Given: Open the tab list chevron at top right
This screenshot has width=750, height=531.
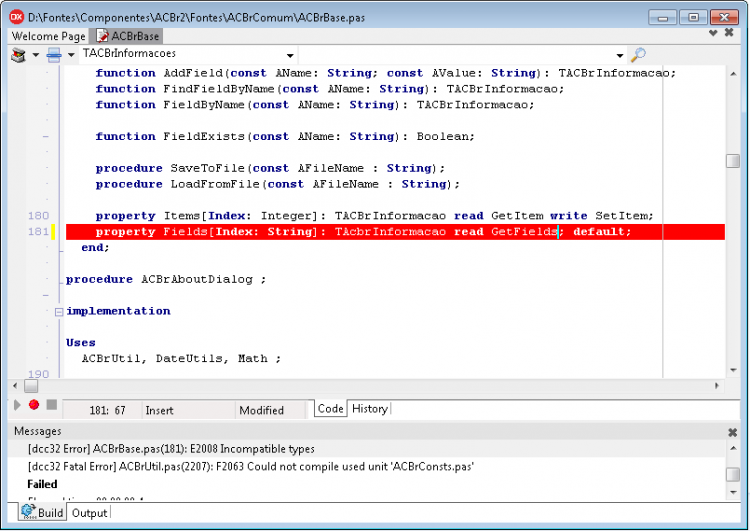Looking at the screenshot, I should point(713,33).
